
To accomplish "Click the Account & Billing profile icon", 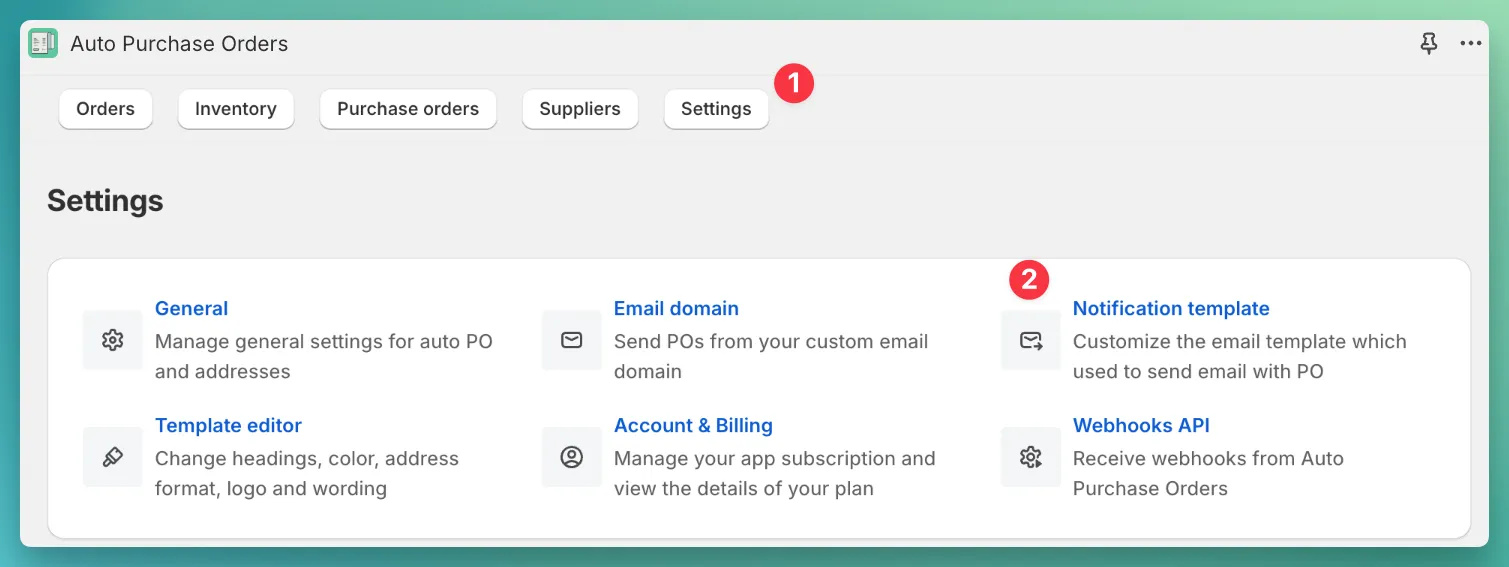I will 571,457.
